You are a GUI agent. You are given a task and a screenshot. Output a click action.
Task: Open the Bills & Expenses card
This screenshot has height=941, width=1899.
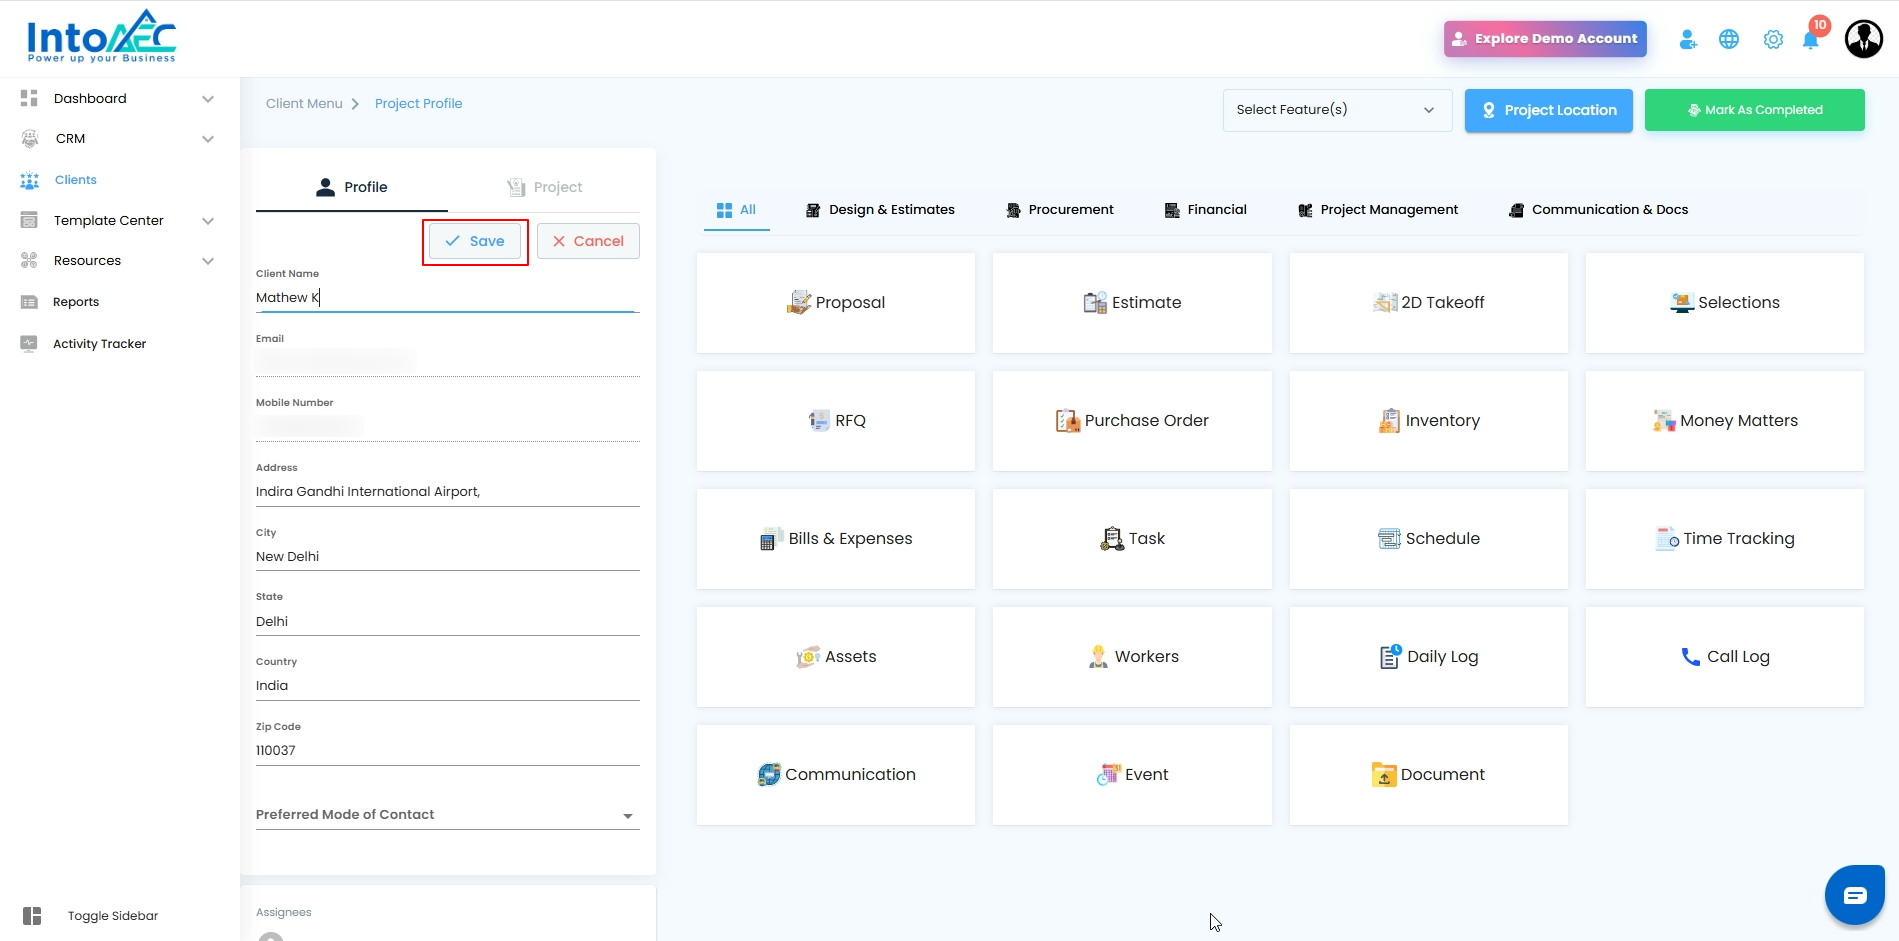[x=836, y=539]
